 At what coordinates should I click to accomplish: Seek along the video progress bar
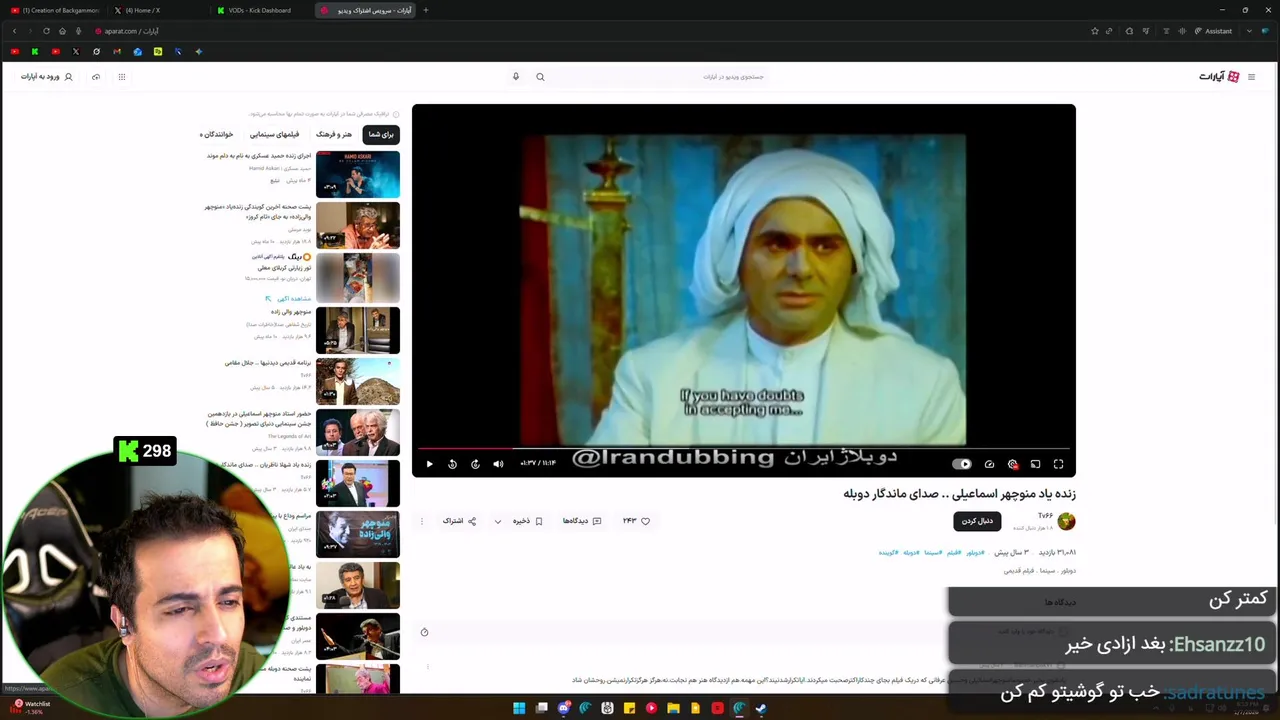point(743,449)
